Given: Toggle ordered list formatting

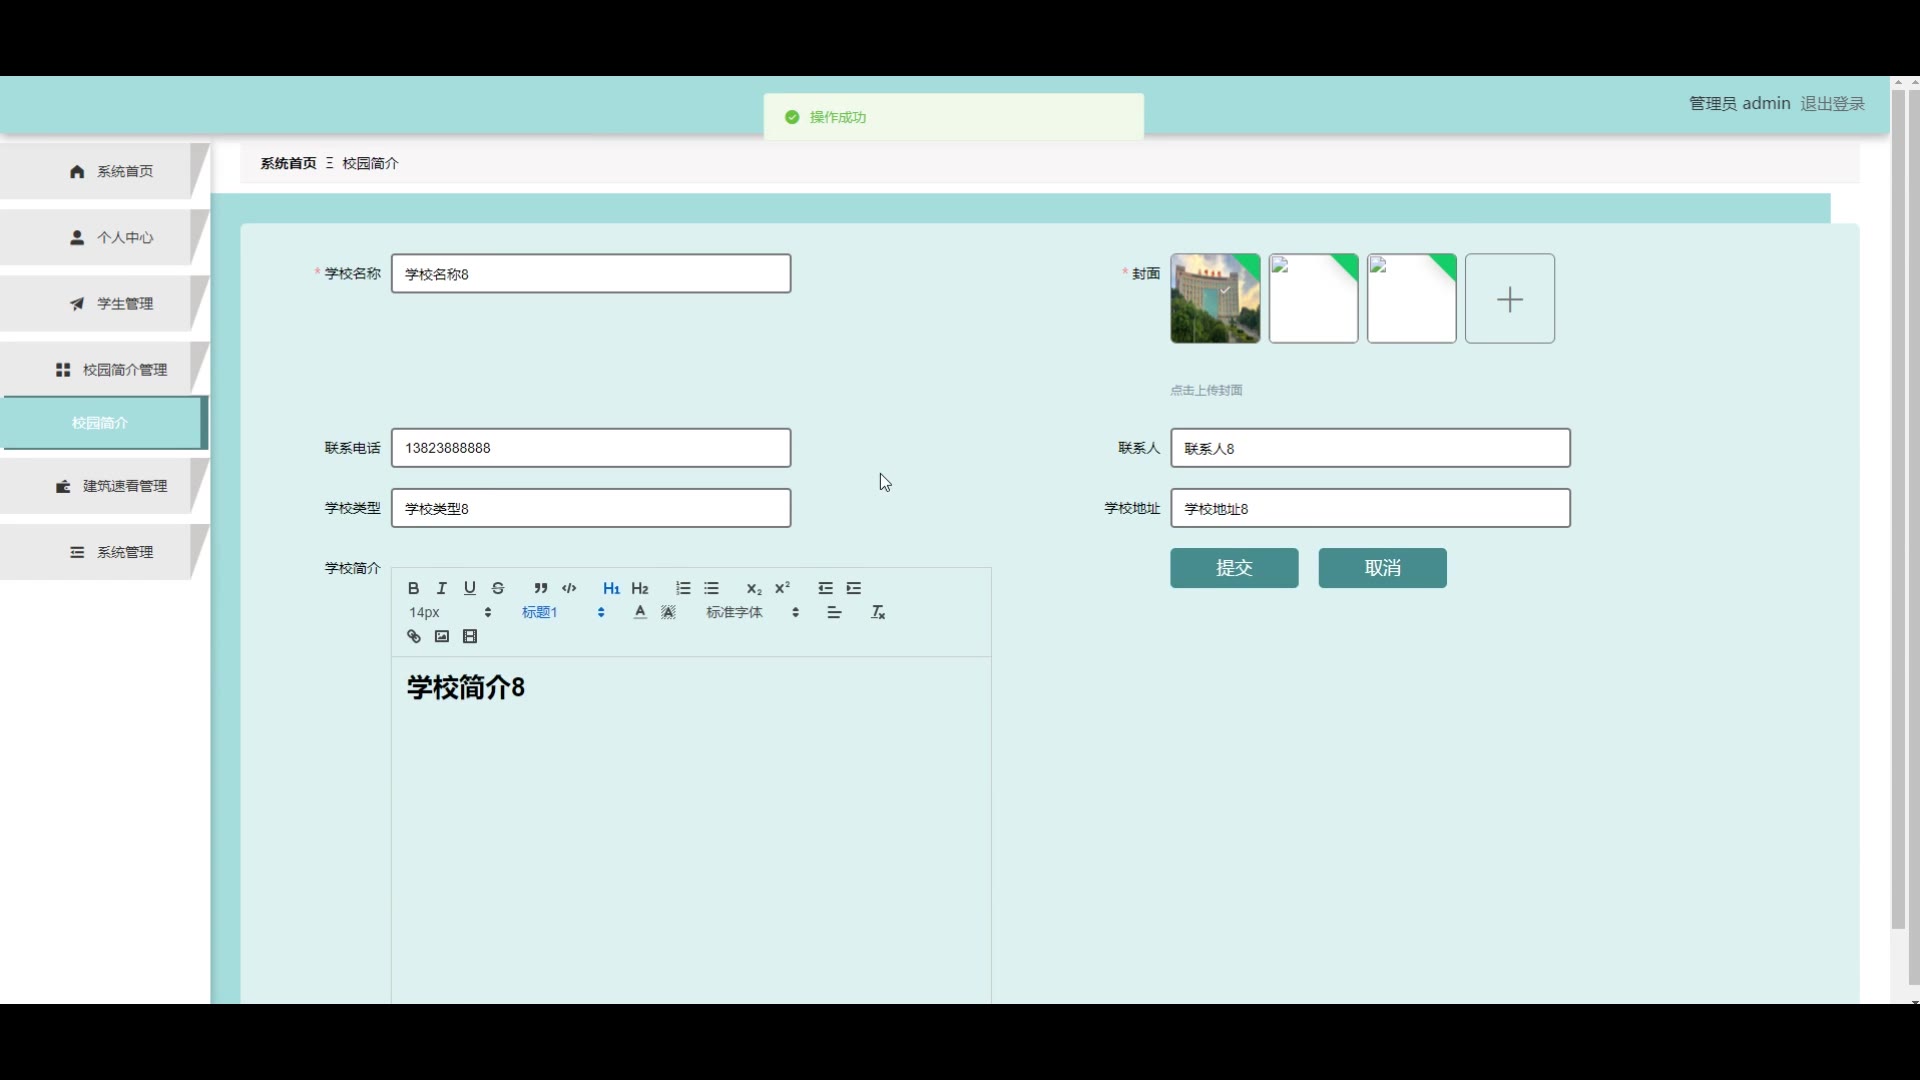Looking at the screenshot, I should (683, 588).
